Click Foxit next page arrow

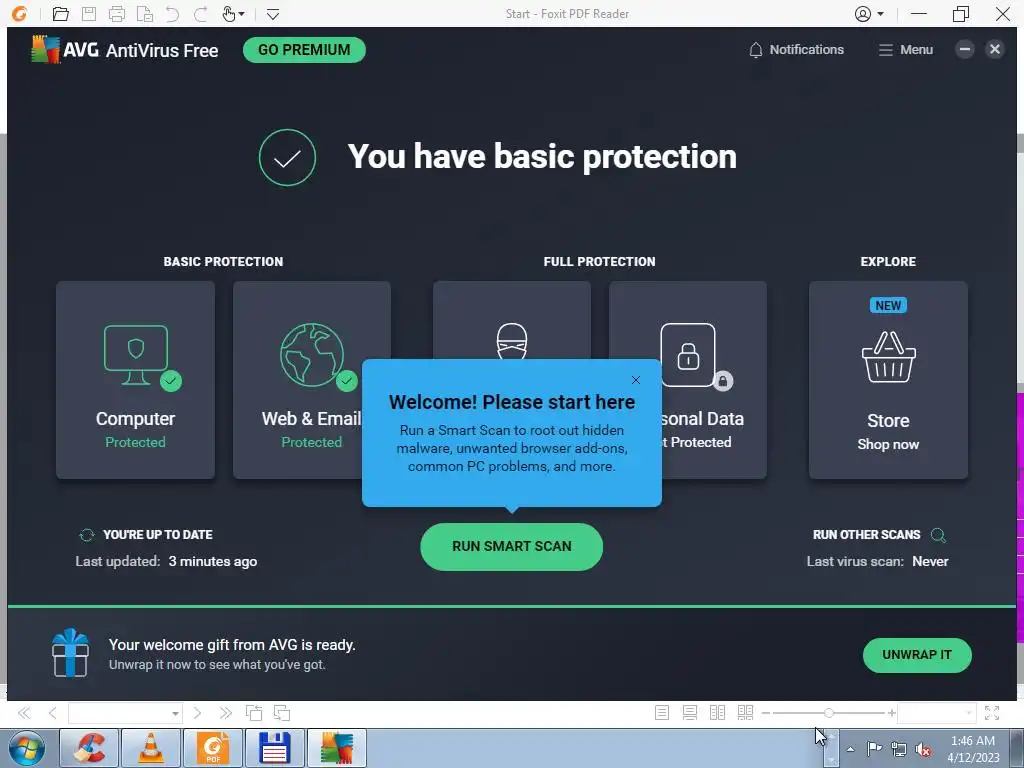197,713
